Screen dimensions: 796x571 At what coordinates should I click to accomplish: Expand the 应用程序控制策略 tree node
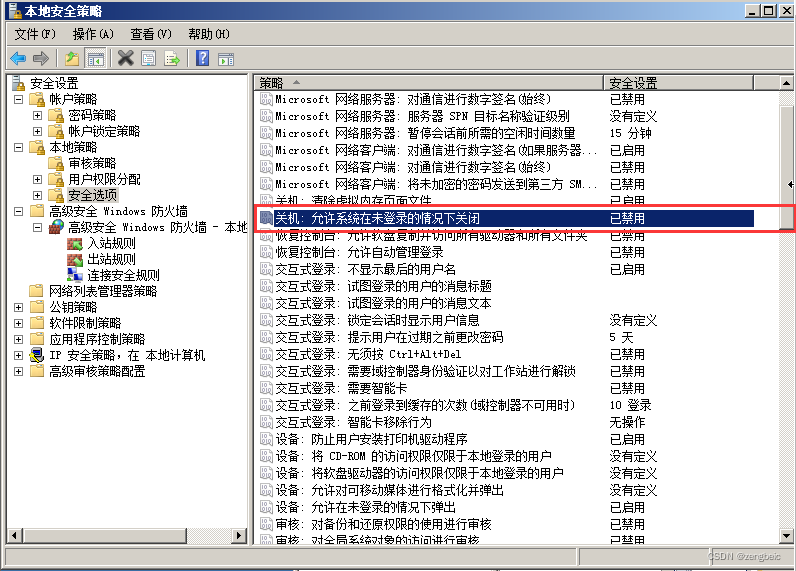pos(19,339)
